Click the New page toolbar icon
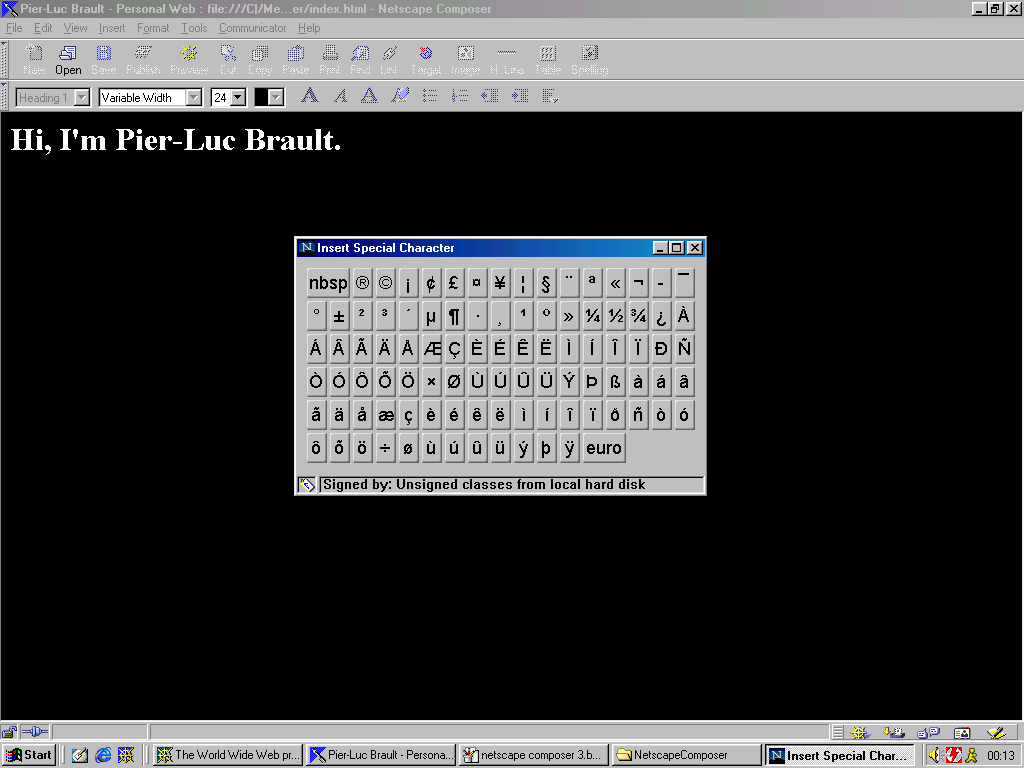Image resolution: width=1024 pixels, height=768 pixels. pyautogui.click(x=34, y=60)
